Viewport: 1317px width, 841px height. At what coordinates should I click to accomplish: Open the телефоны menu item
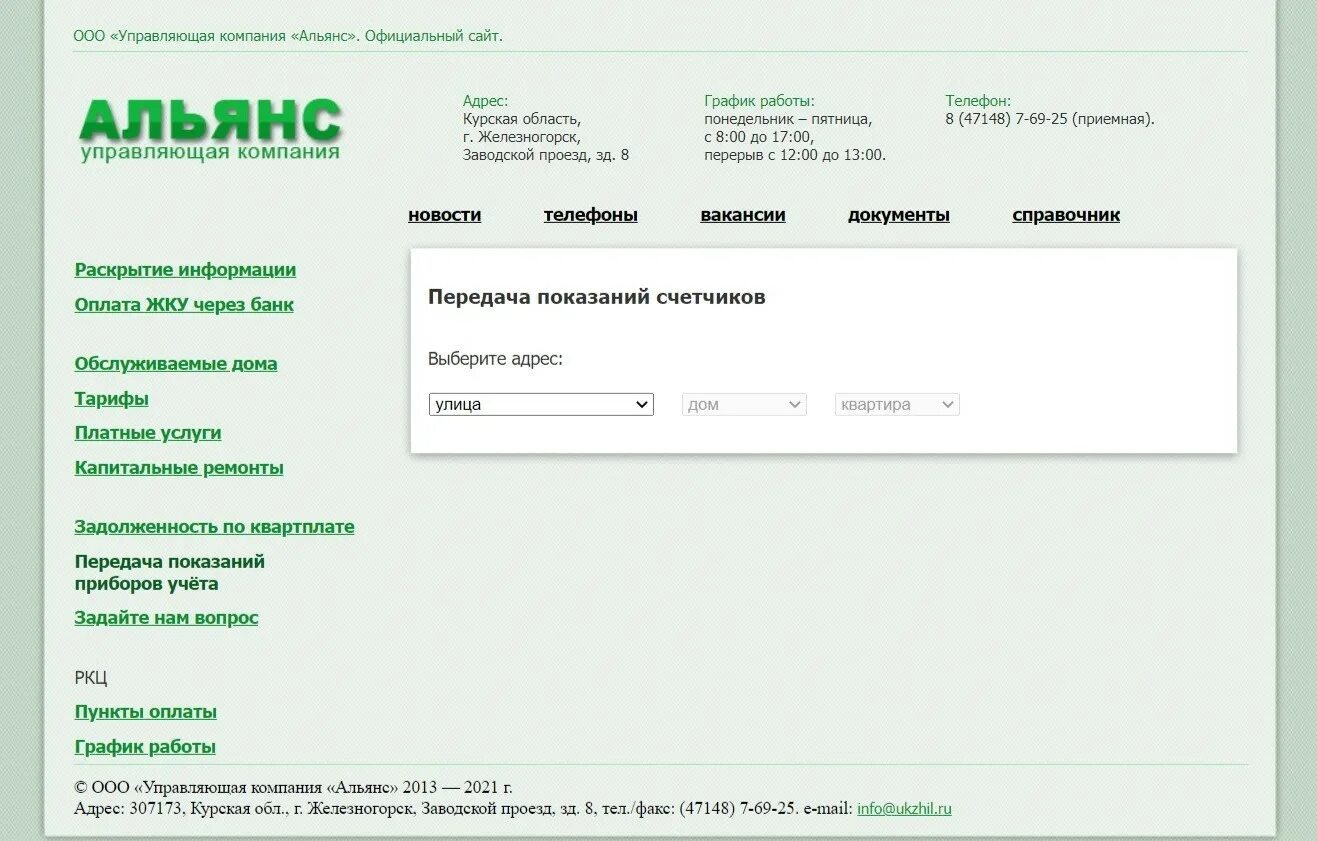591,215
